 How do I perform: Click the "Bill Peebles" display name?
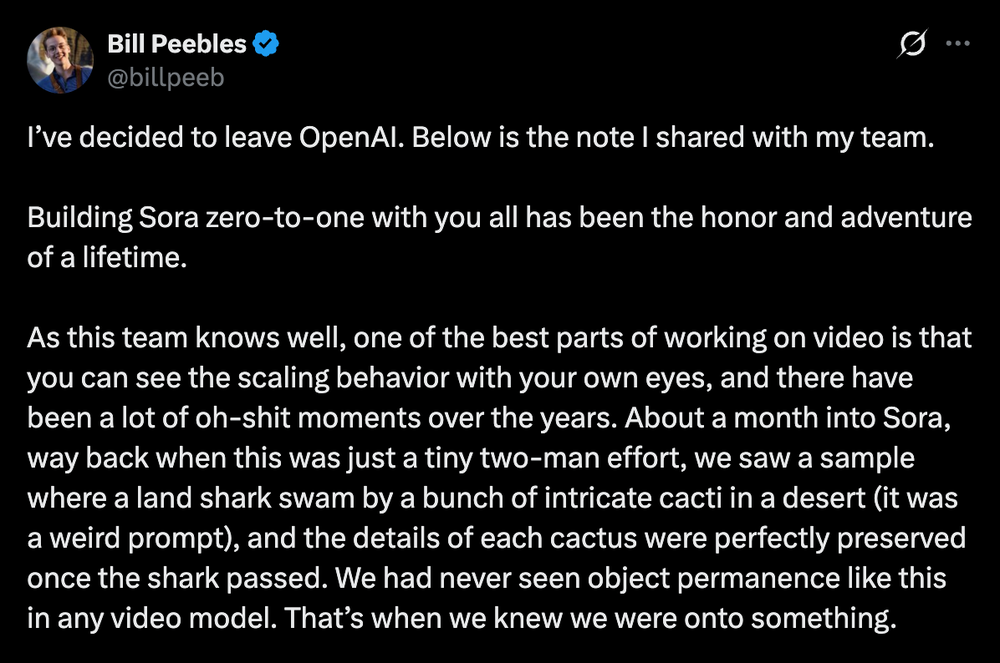[176, 44]
